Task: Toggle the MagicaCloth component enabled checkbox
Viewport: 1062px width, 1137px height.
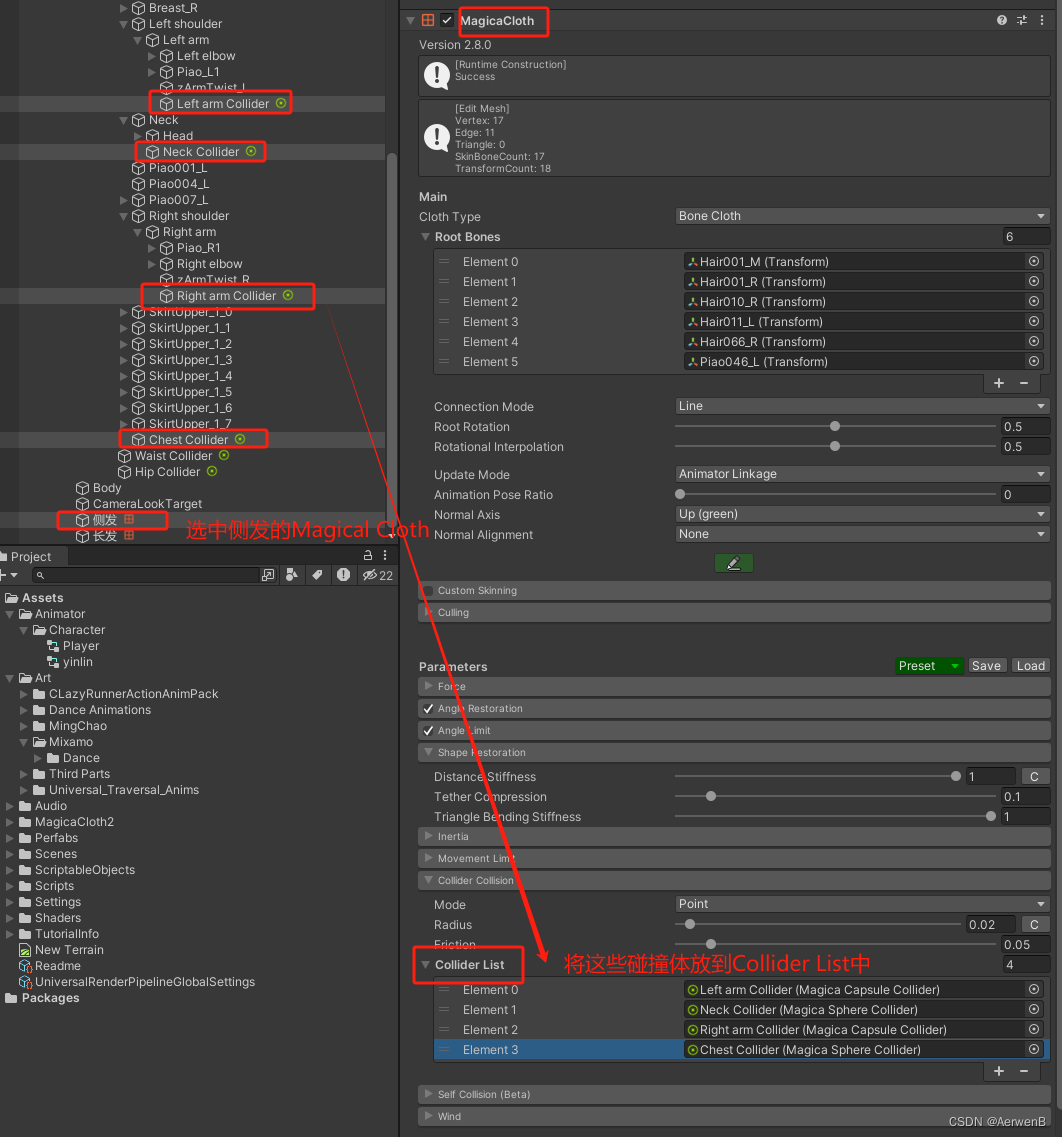Action: (447, 20)
